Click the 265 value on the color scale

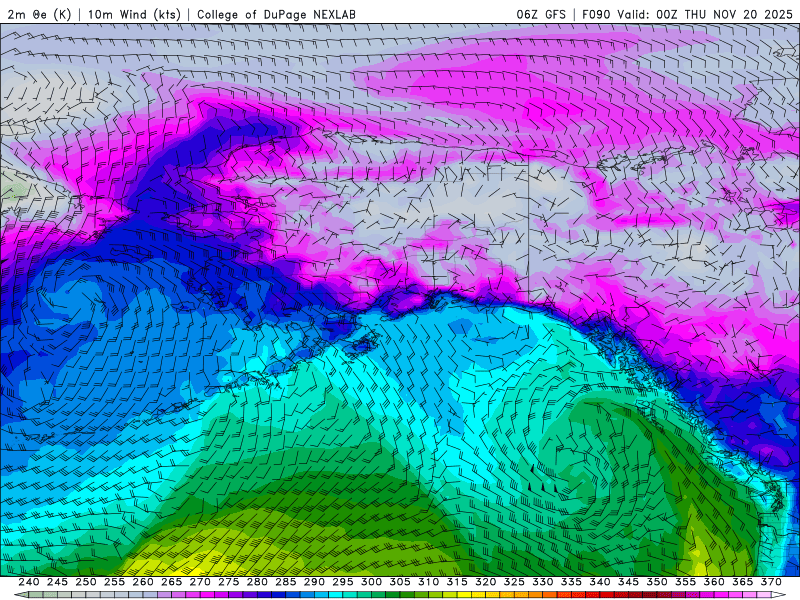click(x=171, y=582)
